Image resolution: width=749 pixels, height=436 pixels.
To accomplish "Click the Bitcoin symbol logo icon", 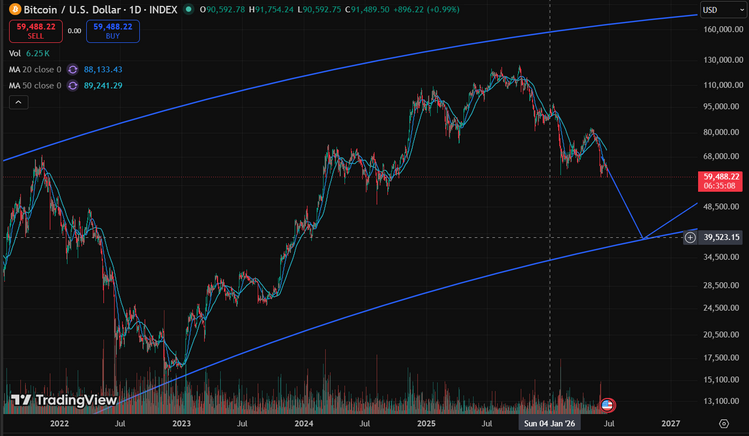I will pos(15,9).
